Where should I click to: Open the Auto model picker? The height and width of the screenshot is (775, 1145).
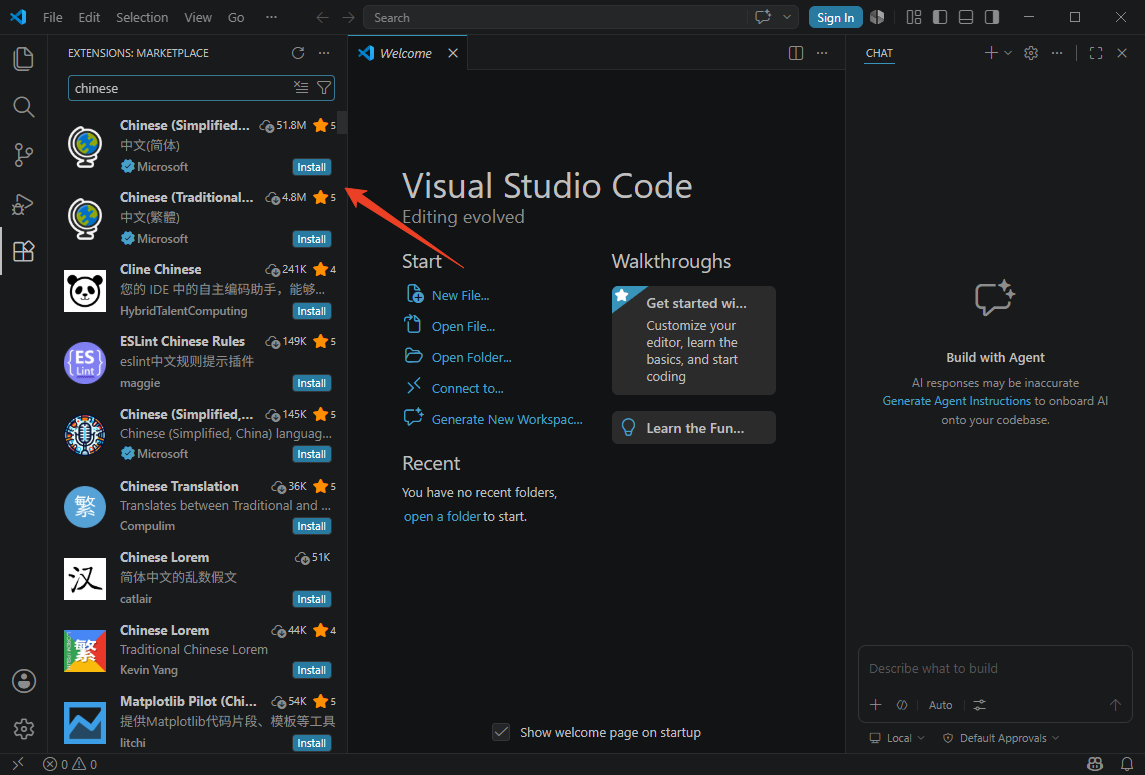[x=941, y=705]
